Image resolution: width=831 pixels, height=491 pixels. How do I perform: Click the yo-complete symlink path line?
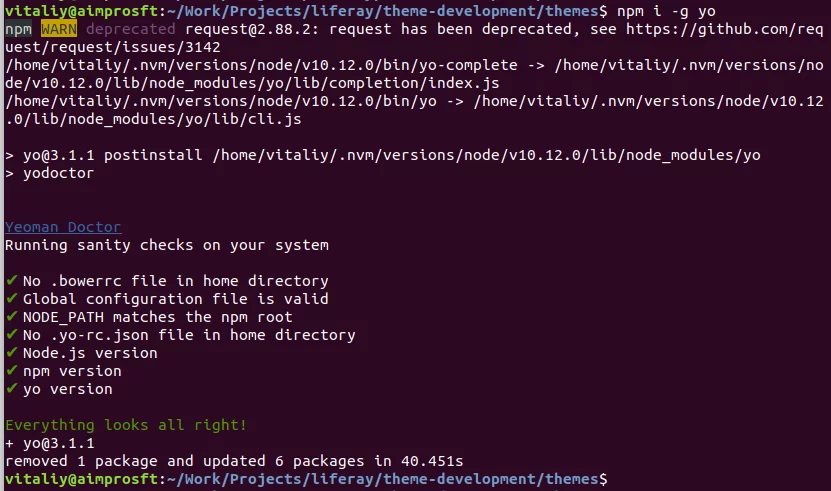point(414,74)
